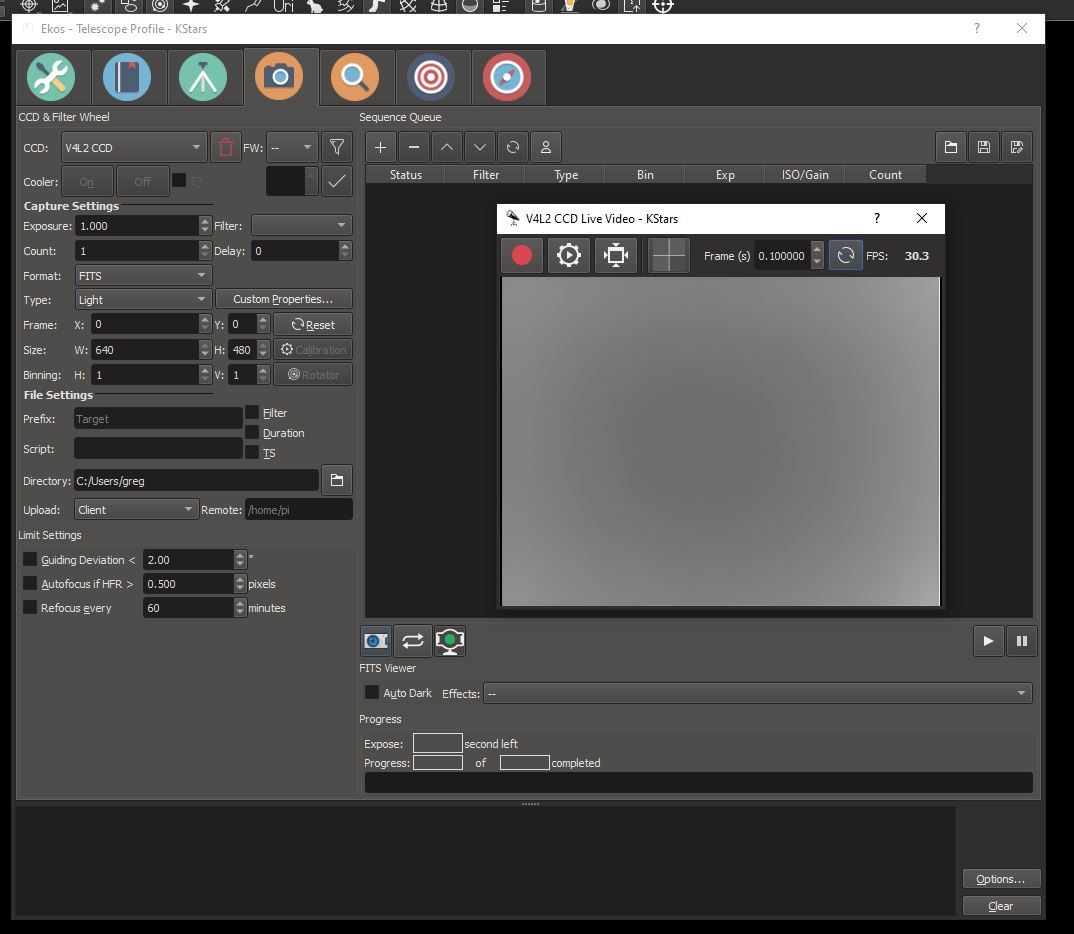Click the Custom Properties button
1074x934 pixels.
(x=284, y=299)
